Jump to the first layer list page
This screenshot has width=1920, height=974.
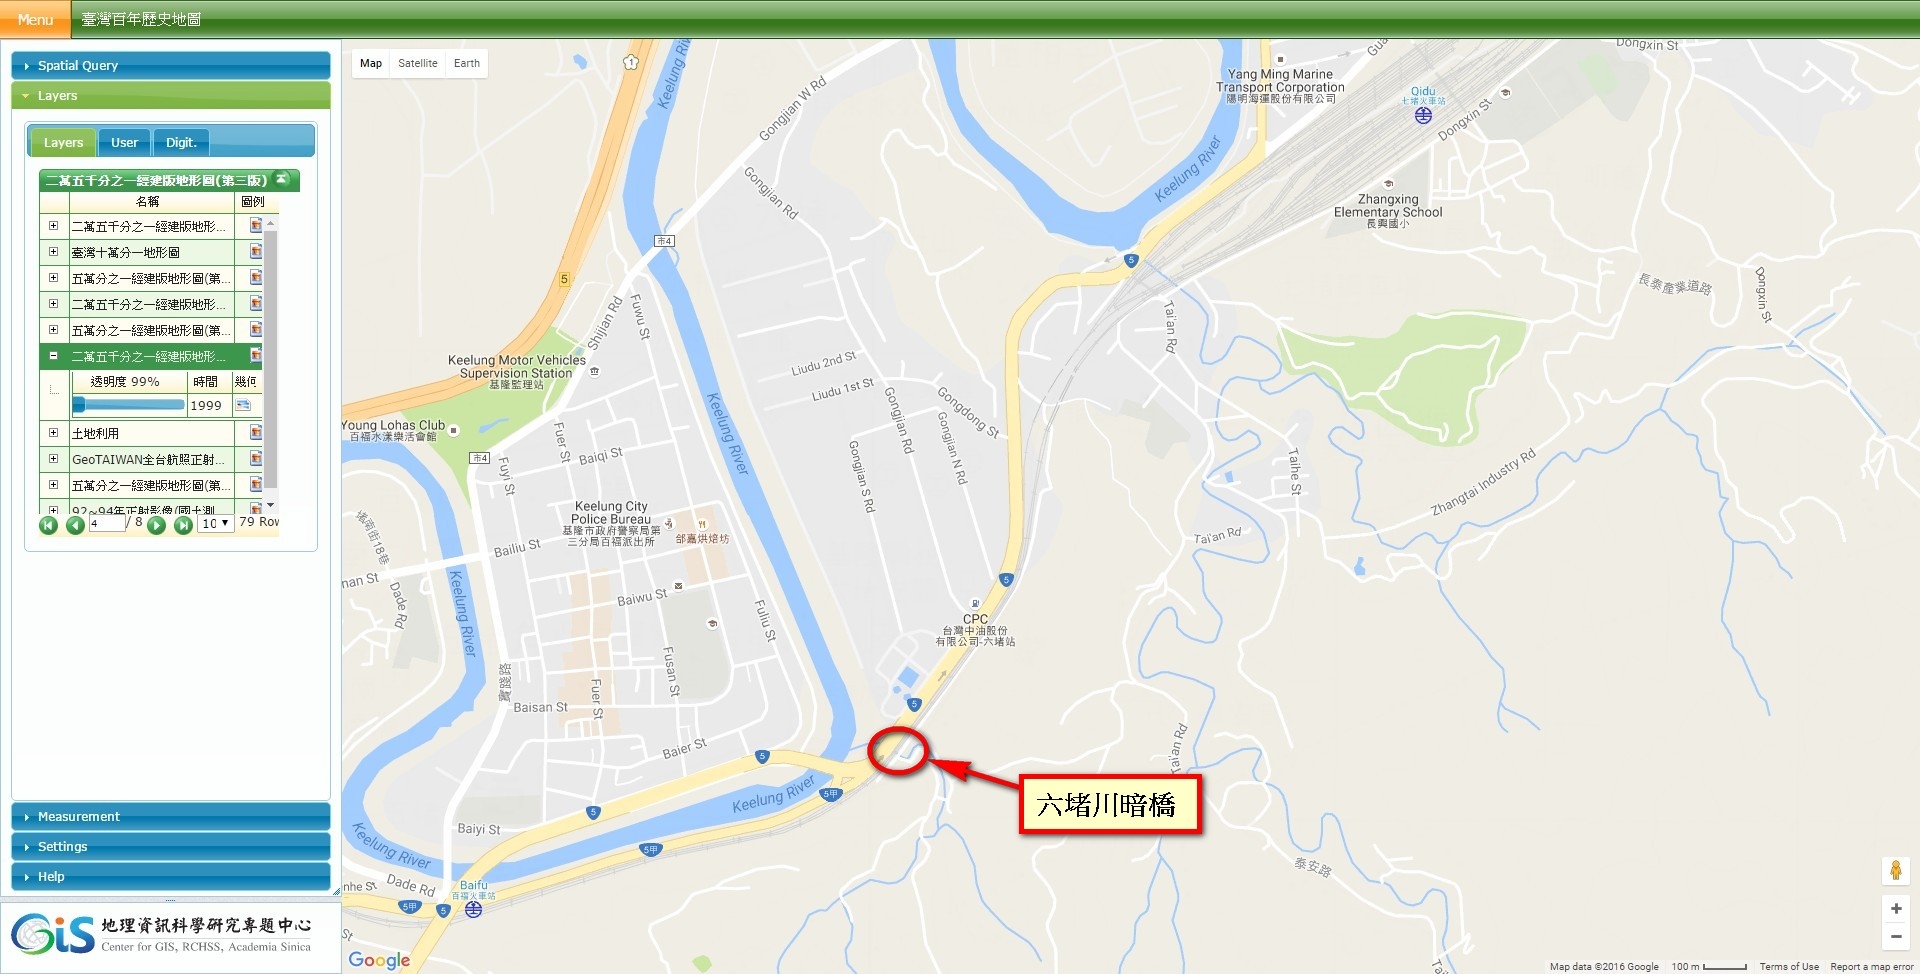click(x=48, y=525)
